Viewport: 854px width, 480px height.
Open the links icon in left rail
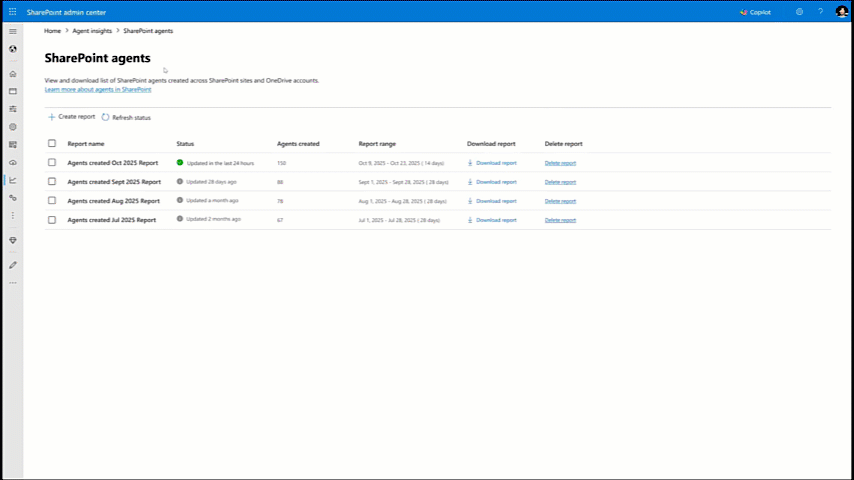(13, 198)
